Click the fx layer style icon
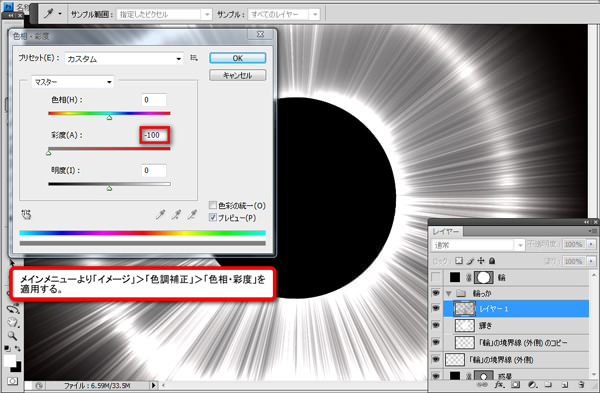Image resolution: width=600 pixels, height=393 pixels. point(499,385)
